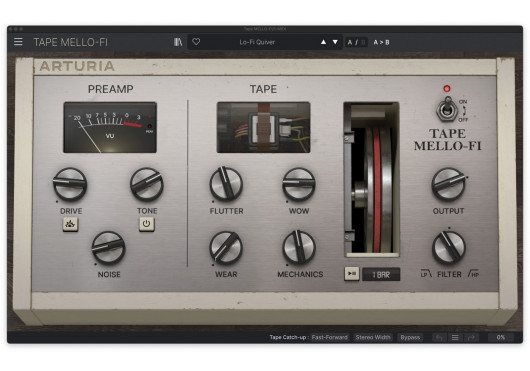Click the Wow knob
The height and width of the screenshot is (371, 530).
pyautogui.click(x=299, y=184)
